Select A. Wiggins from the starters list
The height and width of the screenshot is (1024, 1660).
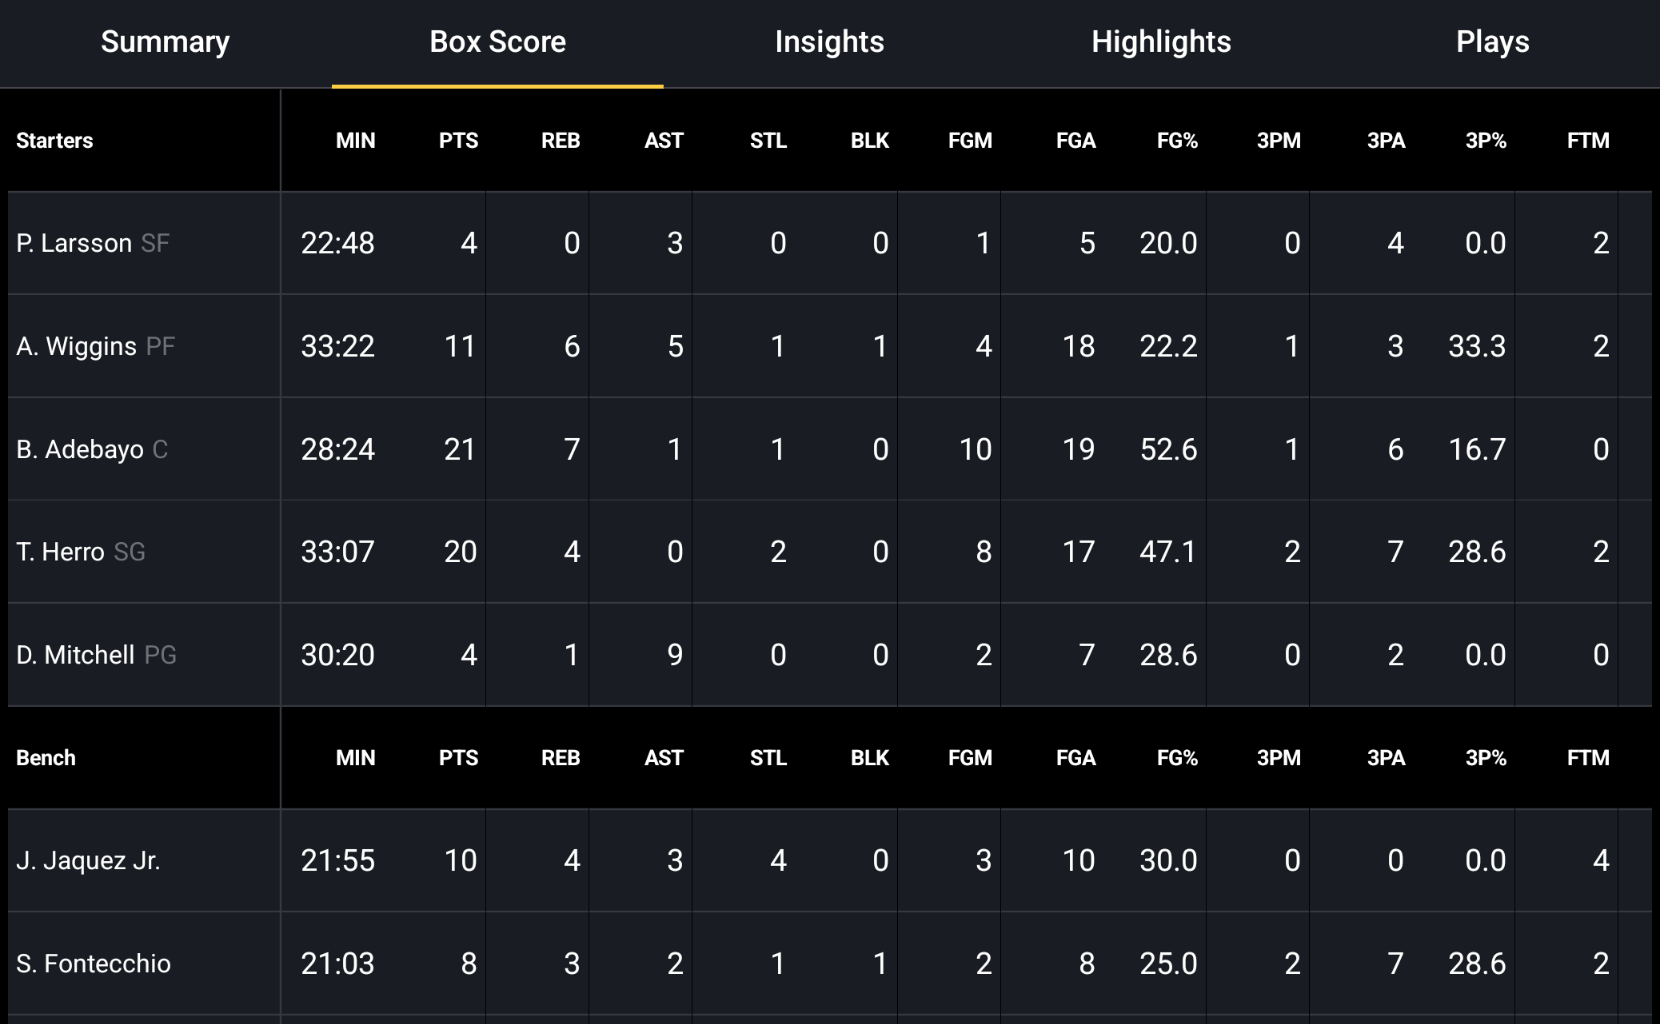(x=95, y=346)
